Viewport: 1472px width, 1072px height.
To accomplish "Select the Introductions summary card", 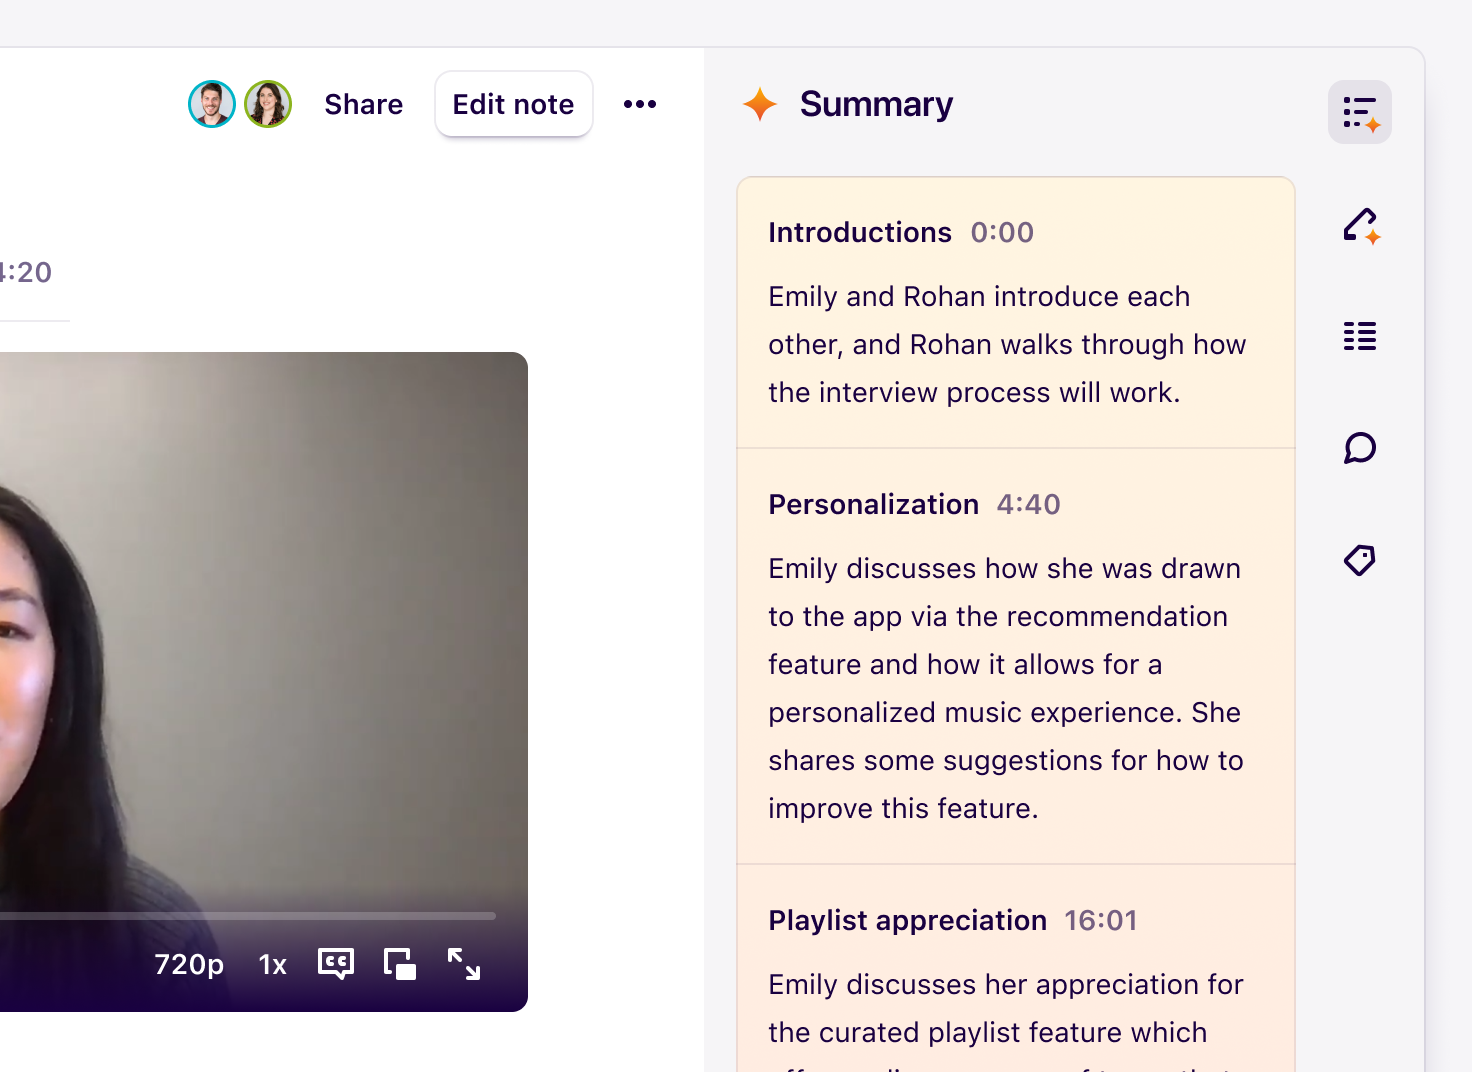I will (1015, 312).
